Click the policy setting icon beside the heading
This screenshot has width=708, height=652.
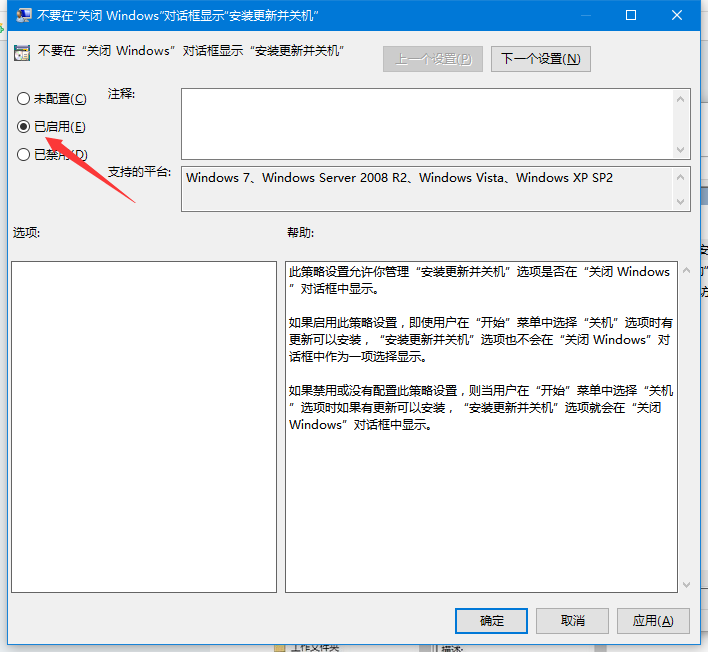[22, 52]
